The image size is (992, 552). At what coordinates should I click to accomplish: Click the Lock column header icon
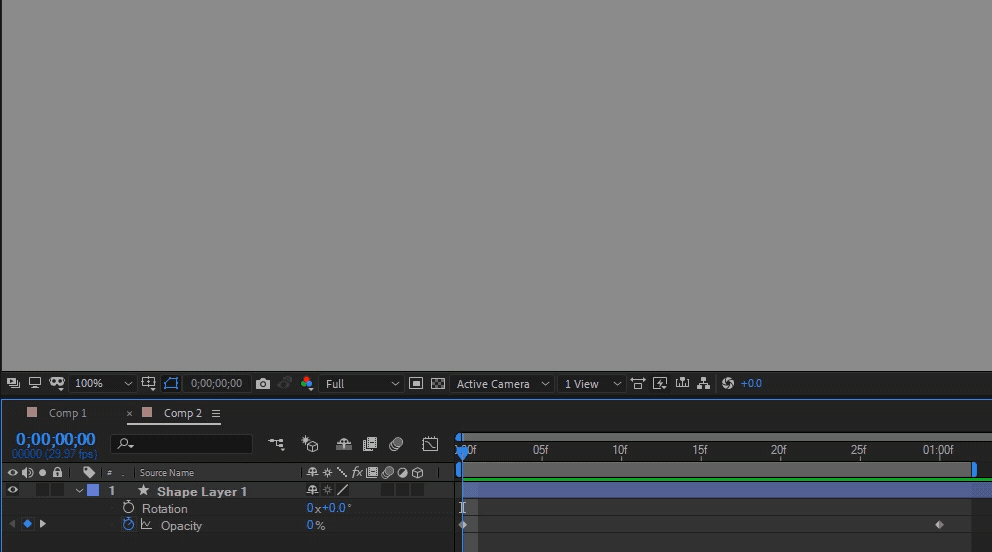point(58,472)
